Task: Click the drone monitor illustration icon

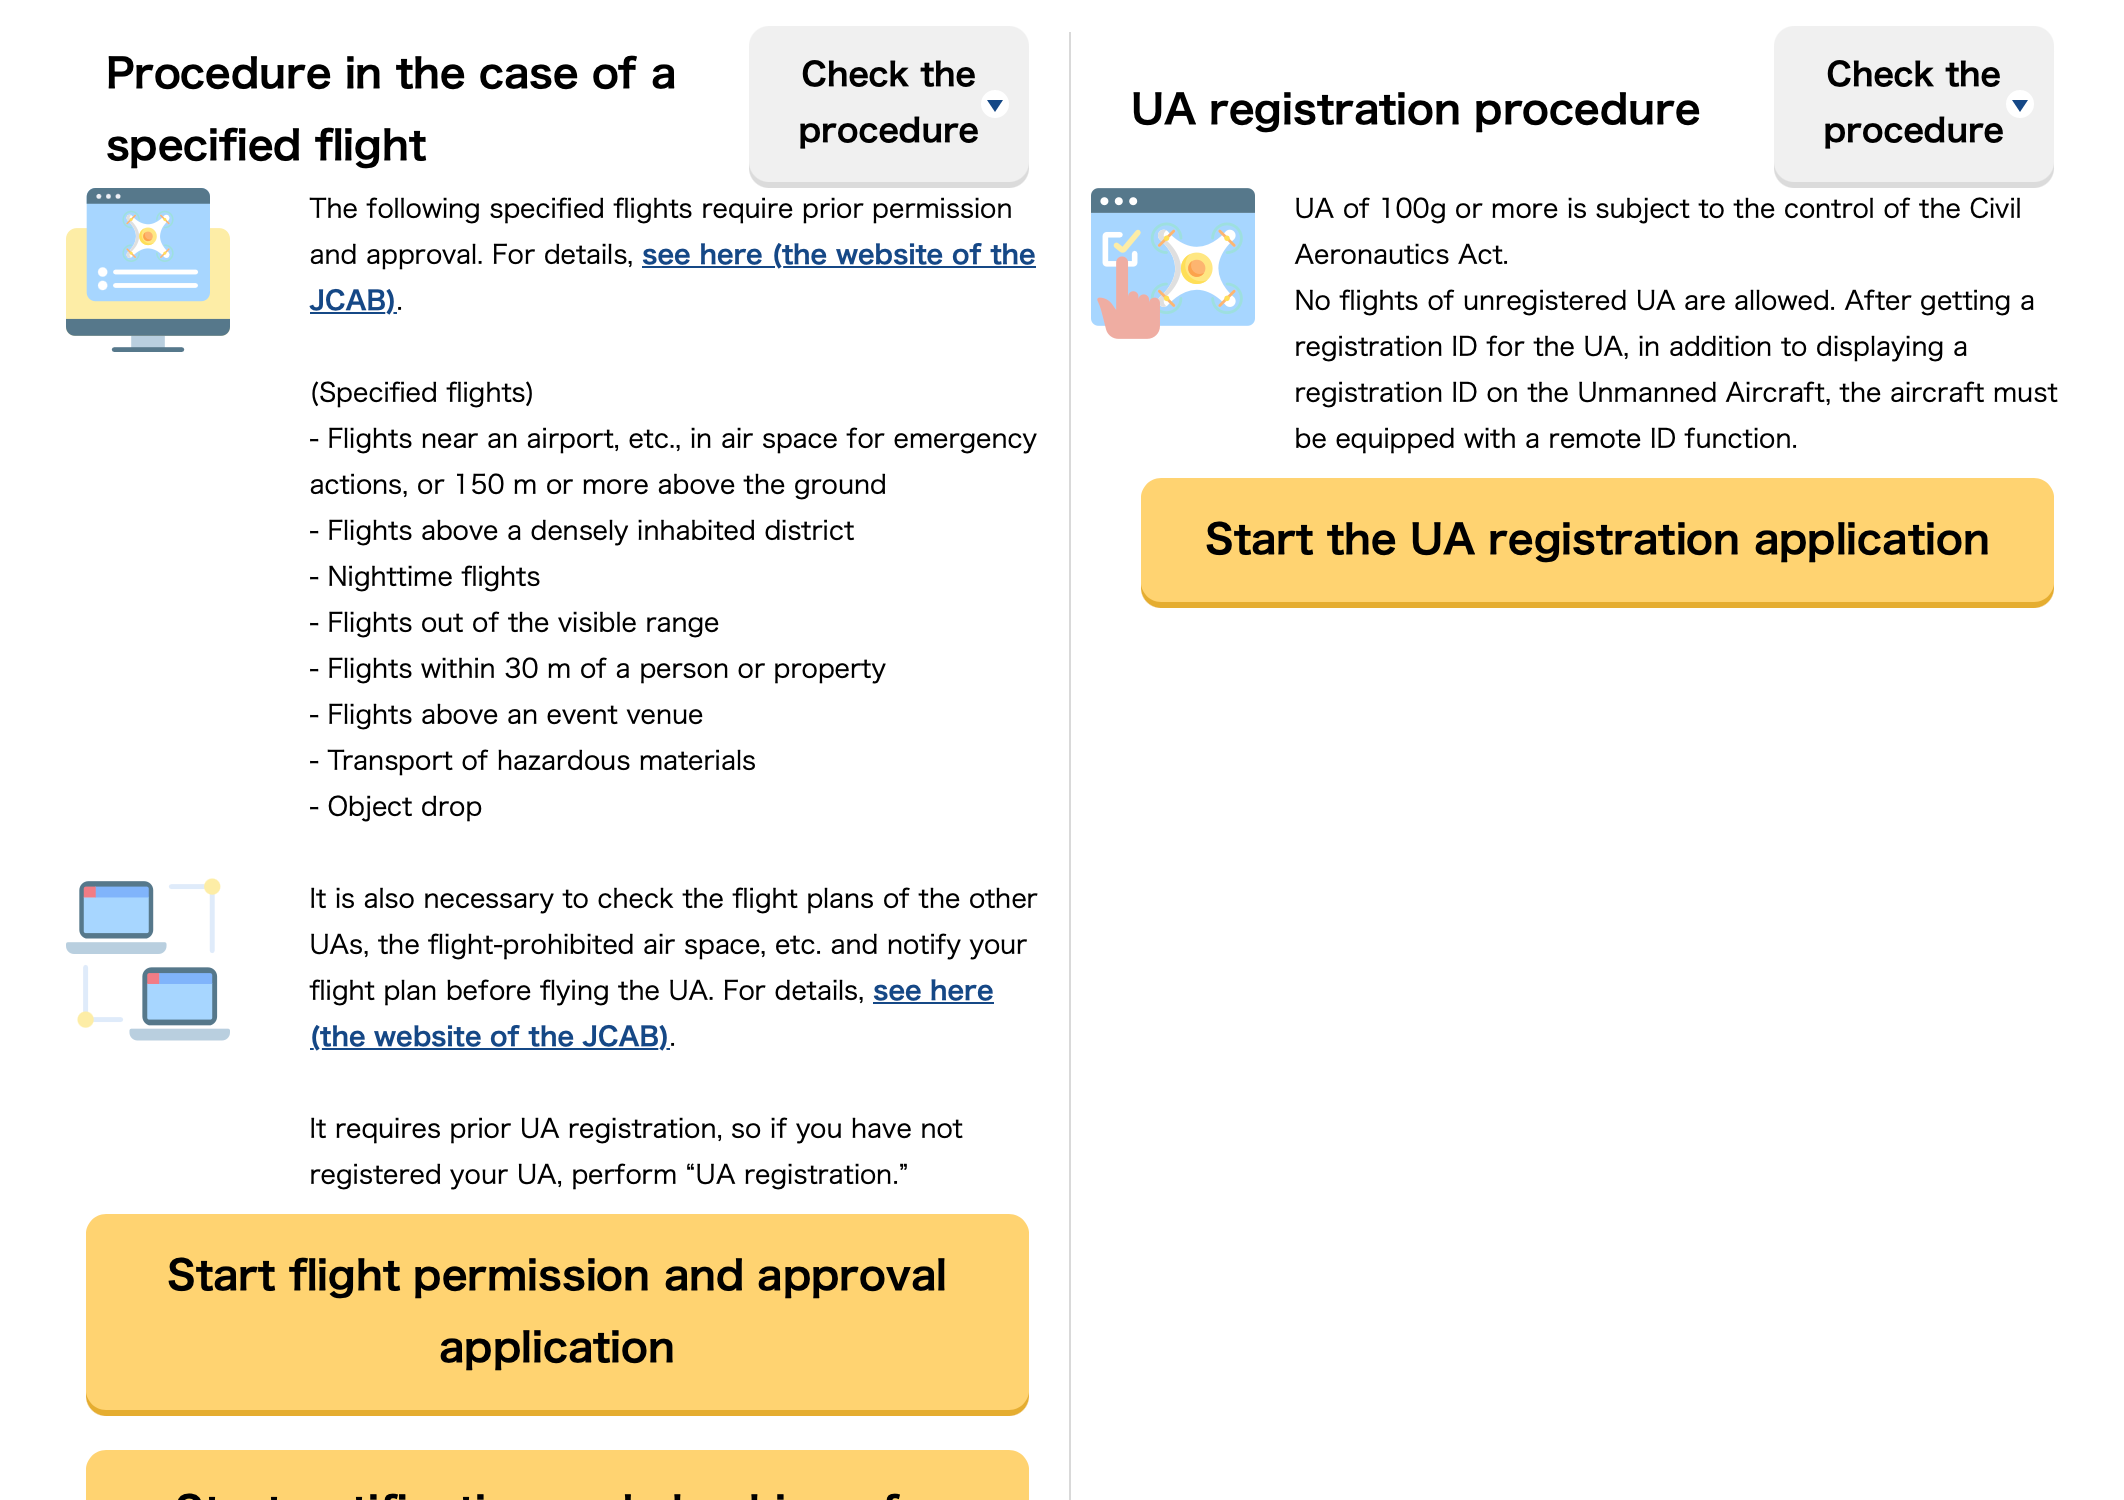Action: pos(148,268)
